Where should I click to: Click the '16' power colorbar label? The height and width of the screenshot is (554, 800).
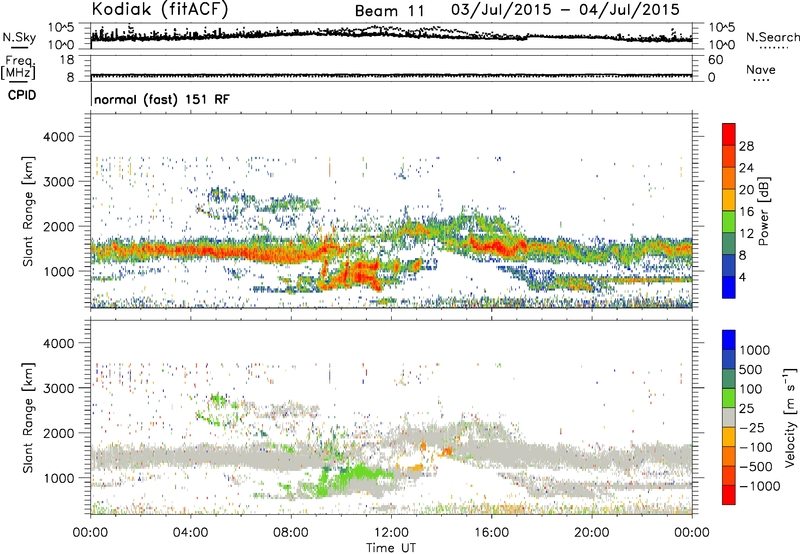point(746,212)
